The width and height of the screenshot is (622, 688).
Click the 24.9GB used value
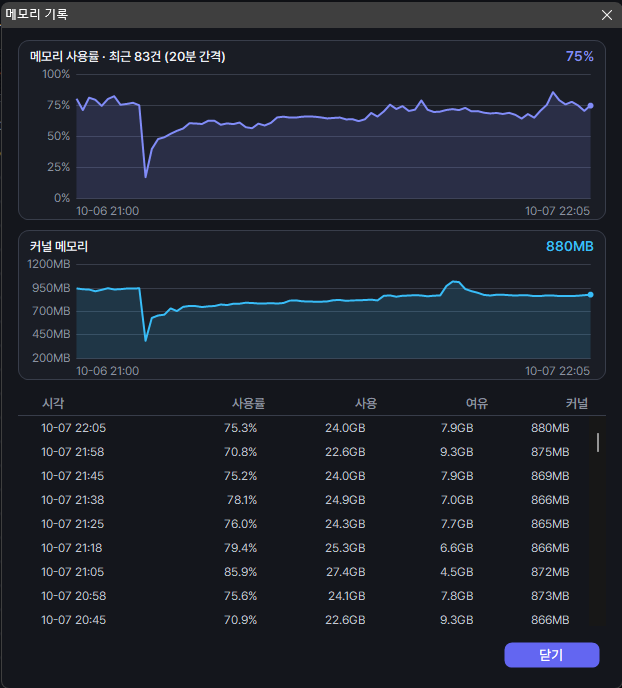345,500
